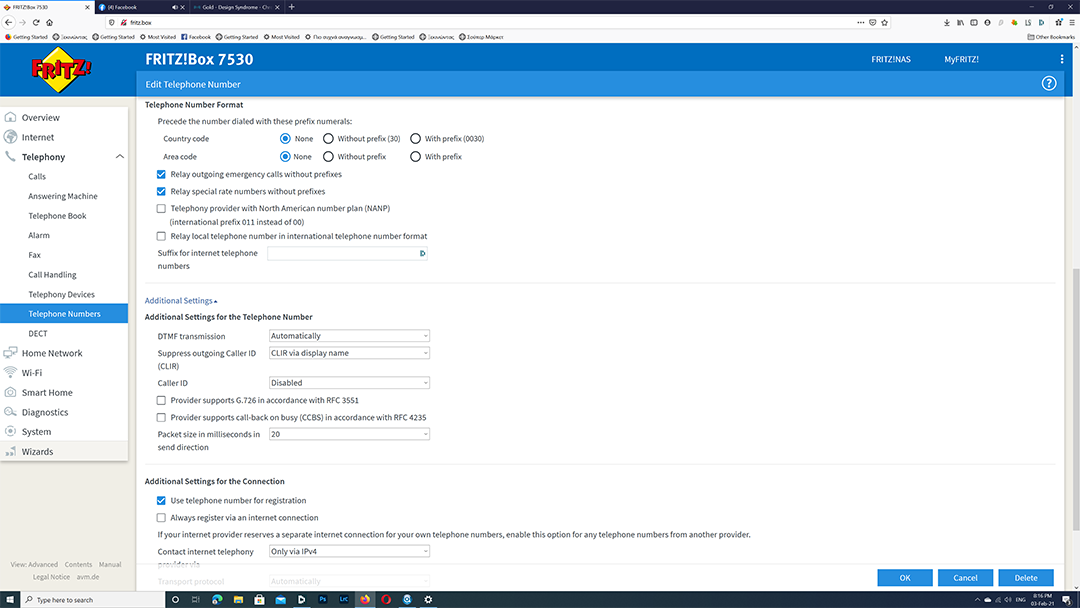Screen dimensions: 1080x608
Task: Click the Windows Start button
Action: [x=10, y=599]
